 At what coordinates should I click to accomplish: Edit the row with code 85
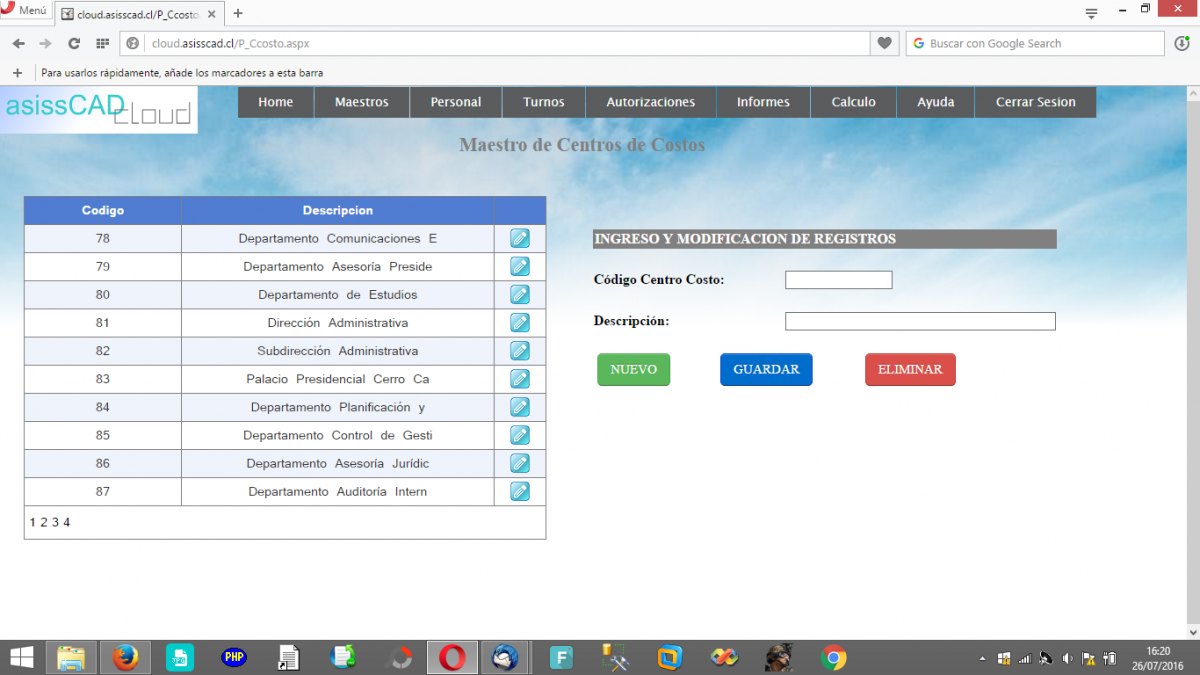tap(520, 434)
